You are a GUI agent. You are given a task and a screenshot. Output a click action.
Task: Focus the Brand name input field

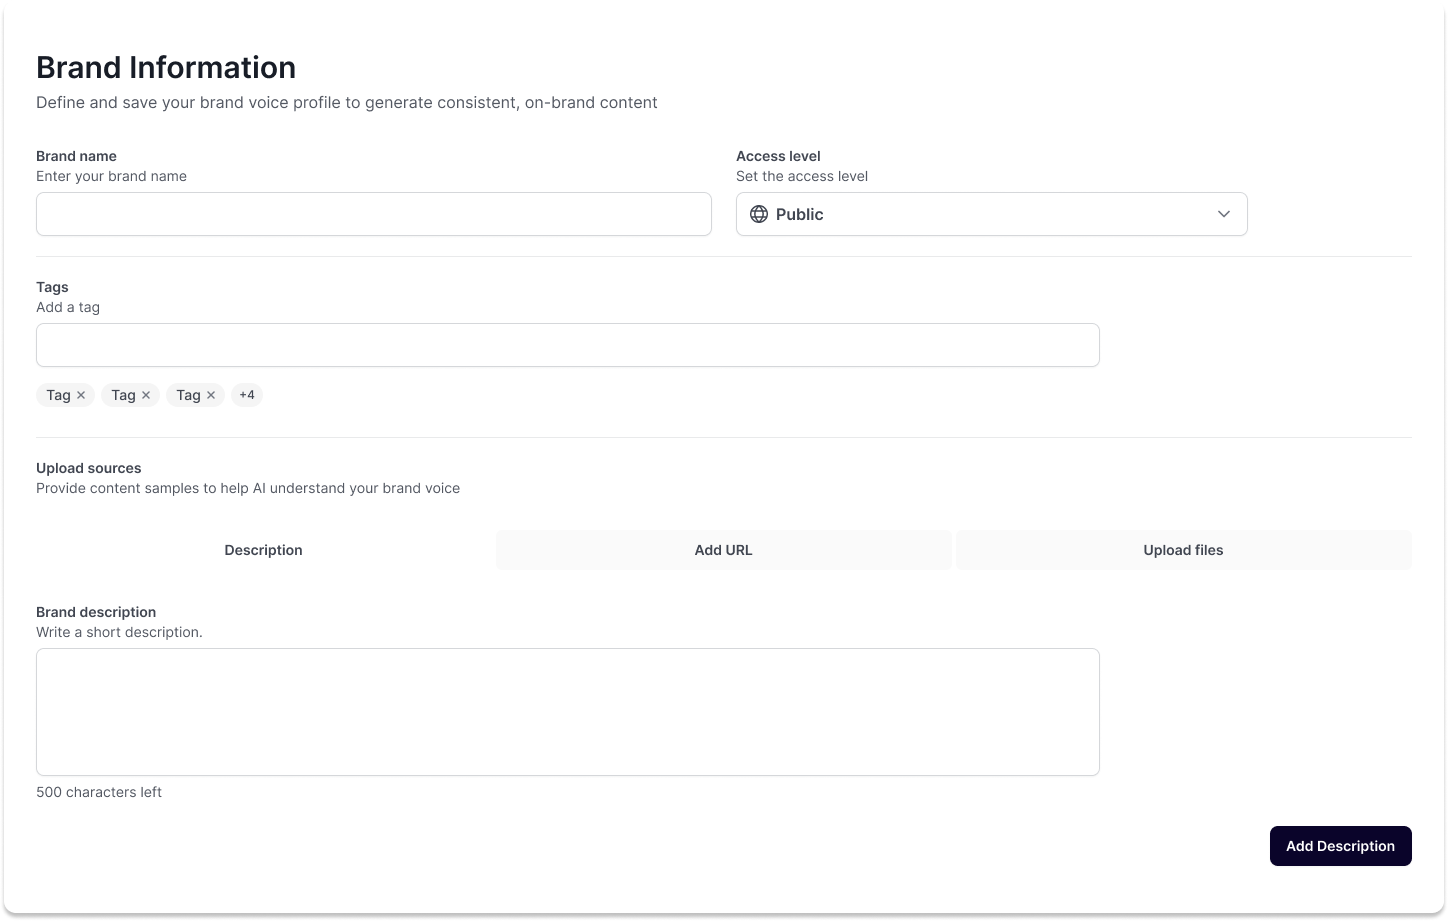coord(373,214)
